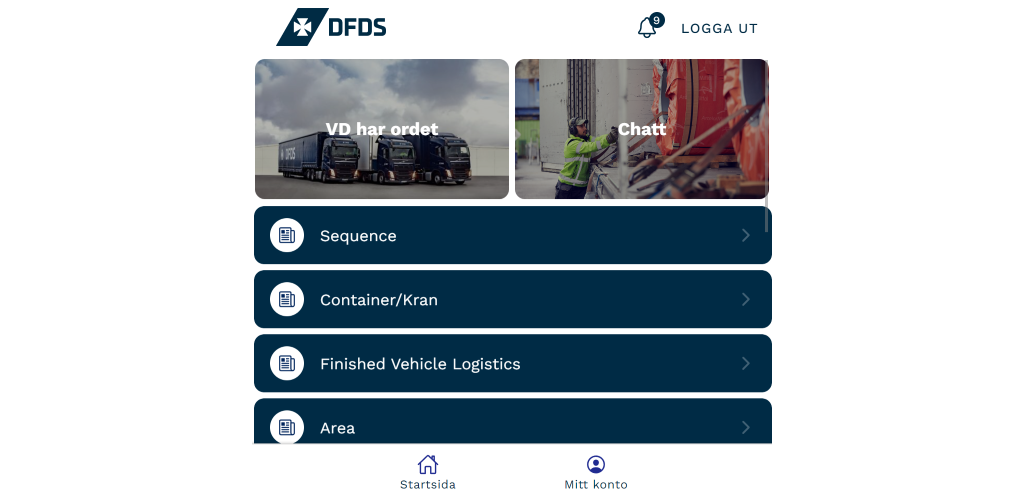Viewport: 1024px width, 500px height.
Task: Open the Chatt tile
Action: (642, 129)
